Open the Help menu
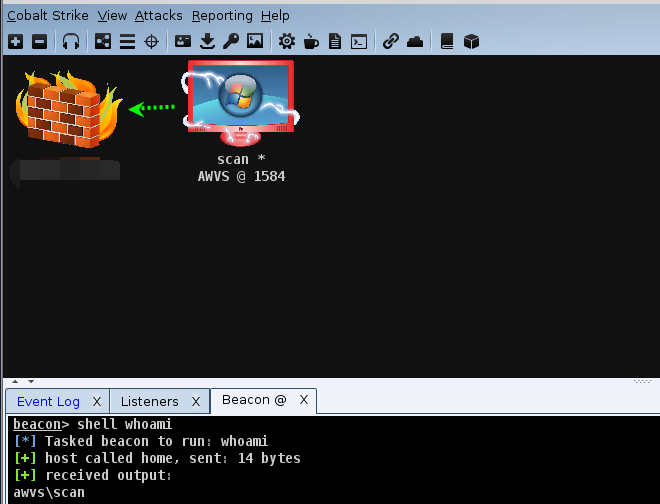 pos(275,16)
